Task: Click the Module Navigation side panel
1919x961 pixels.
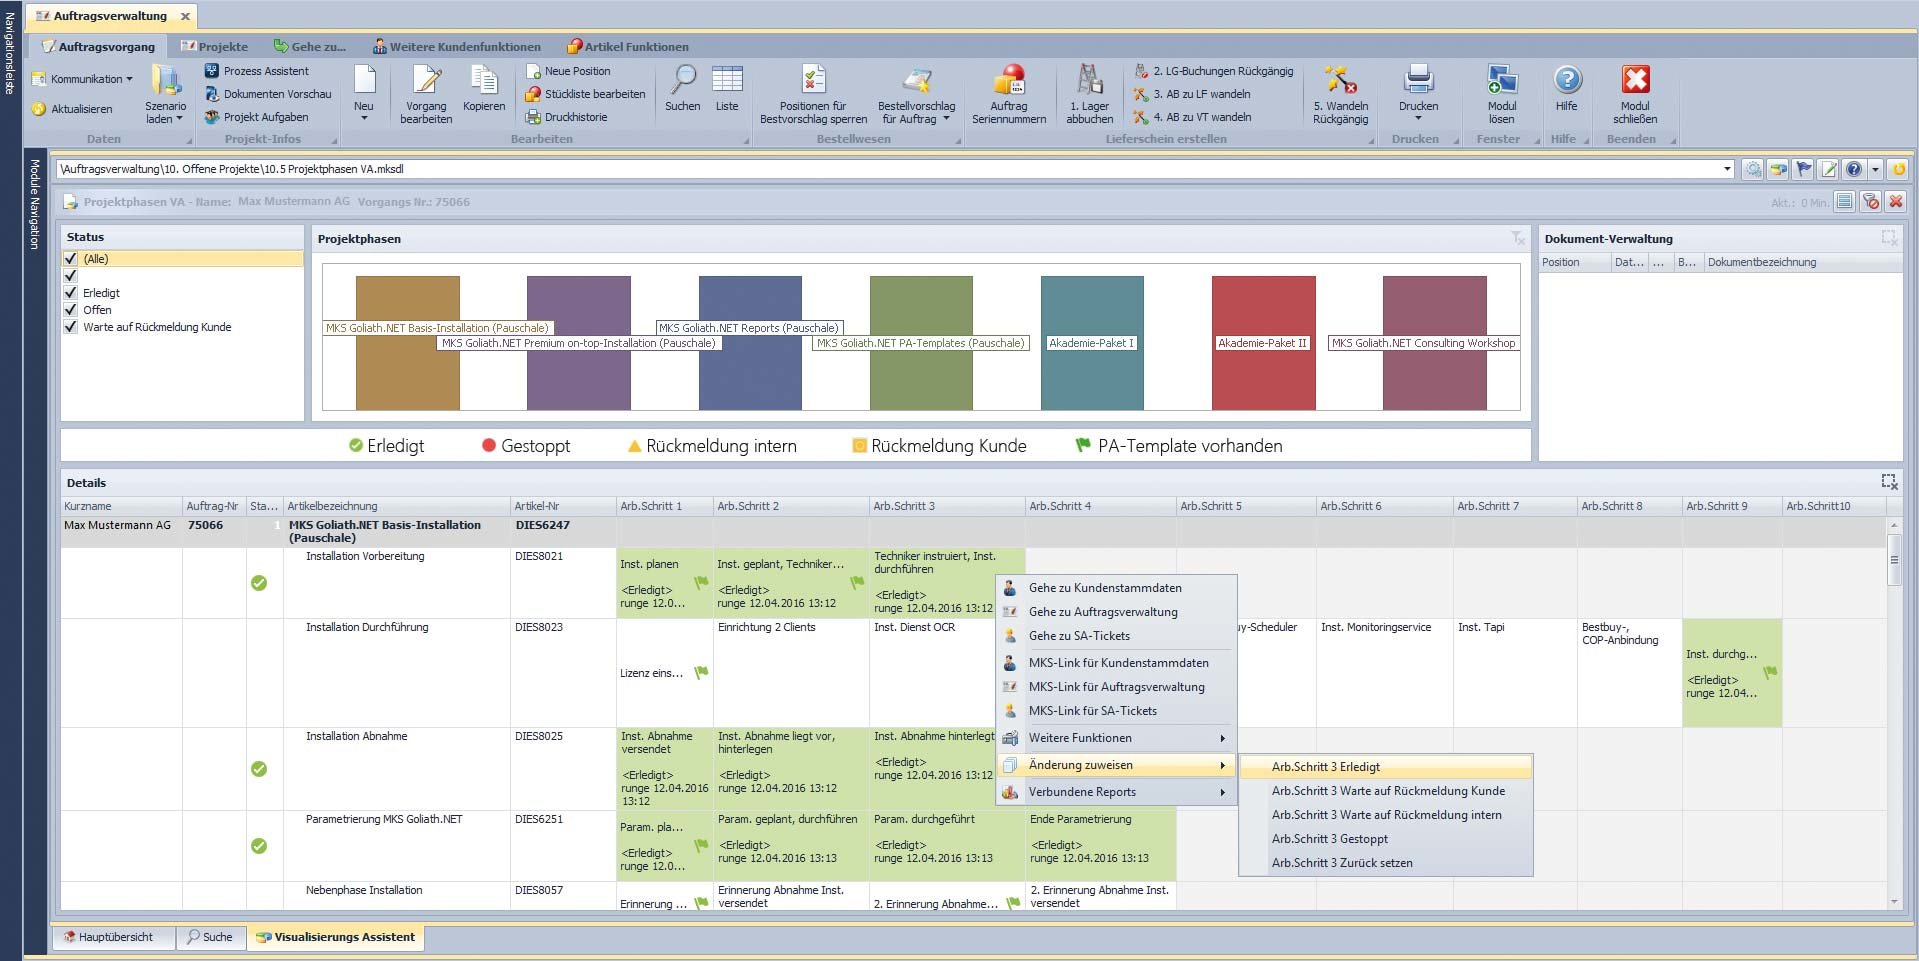Action: coord(35,204)
